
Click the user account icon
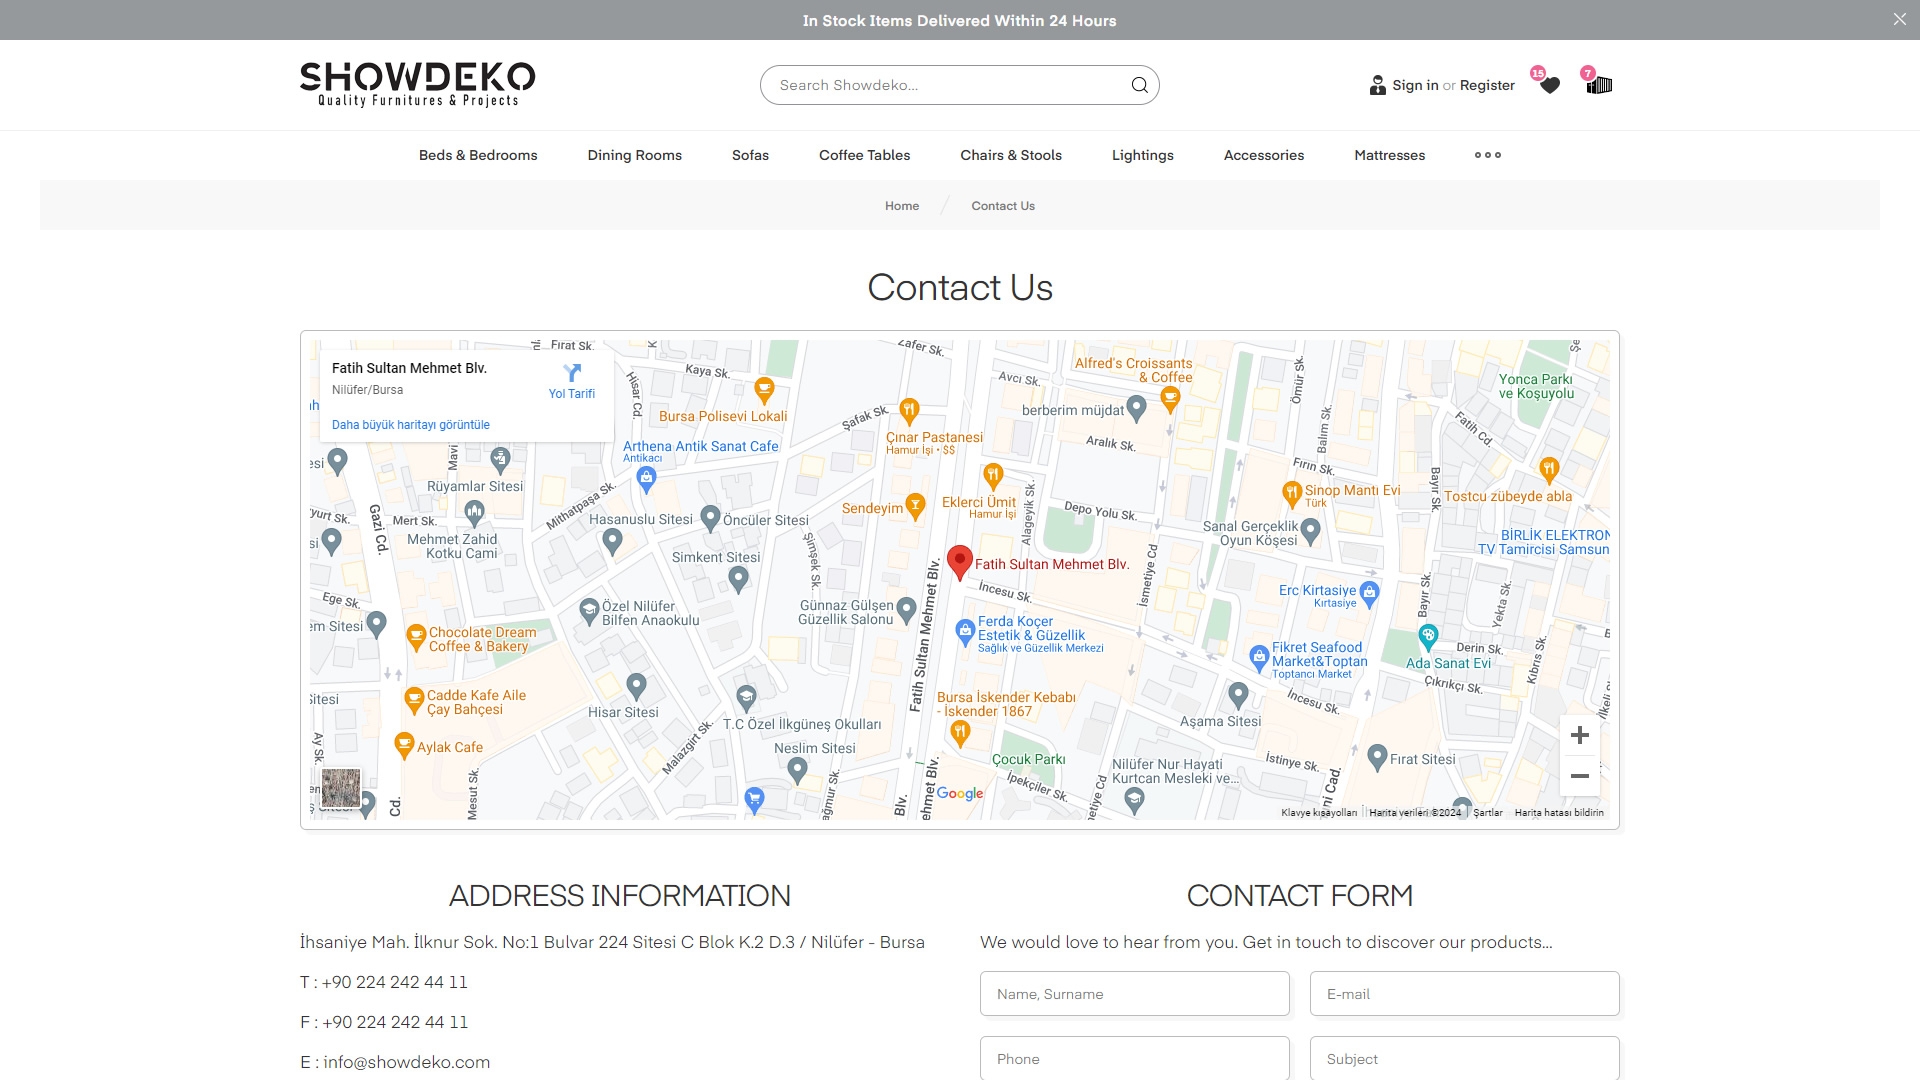(x=1377, y=85)
